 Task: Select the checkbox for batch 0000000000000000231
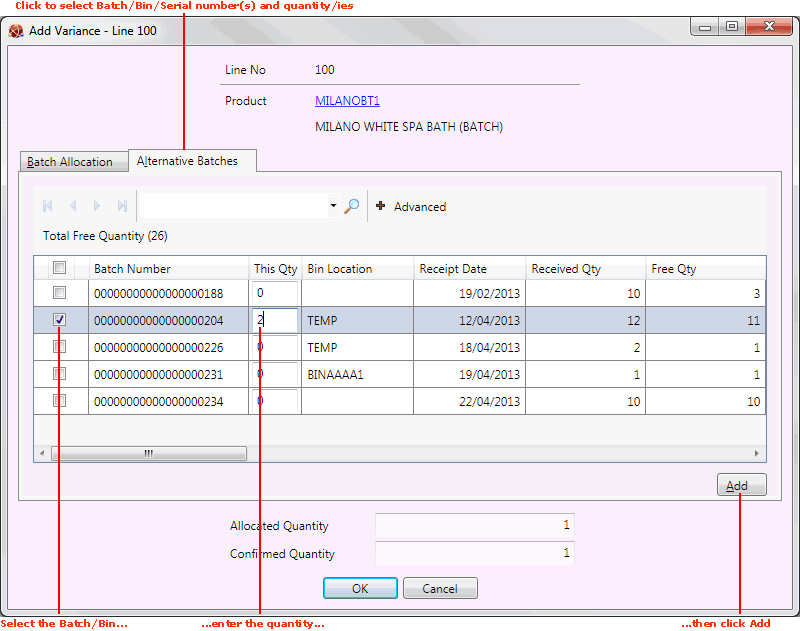click(59, 373)
